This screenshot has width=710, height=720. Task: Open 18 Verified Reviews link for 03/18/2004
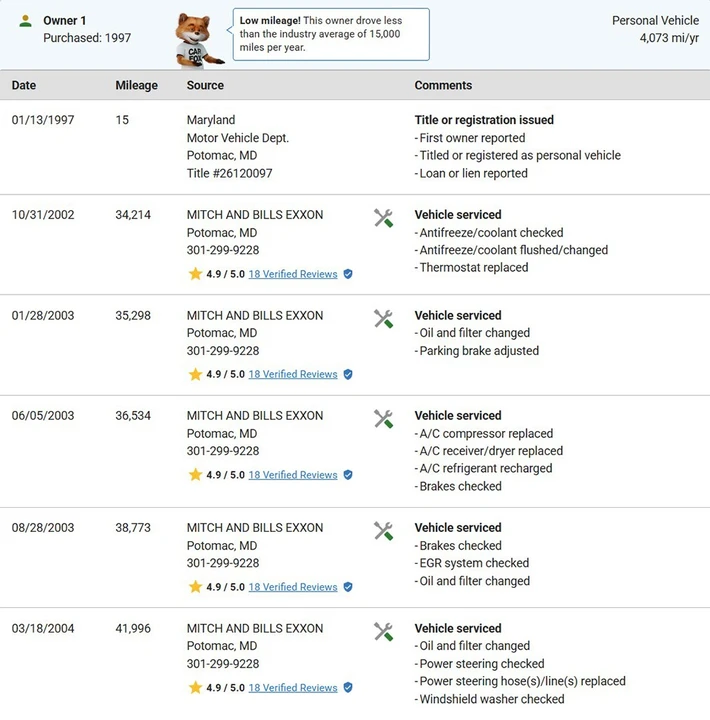[x=293, y=687]
